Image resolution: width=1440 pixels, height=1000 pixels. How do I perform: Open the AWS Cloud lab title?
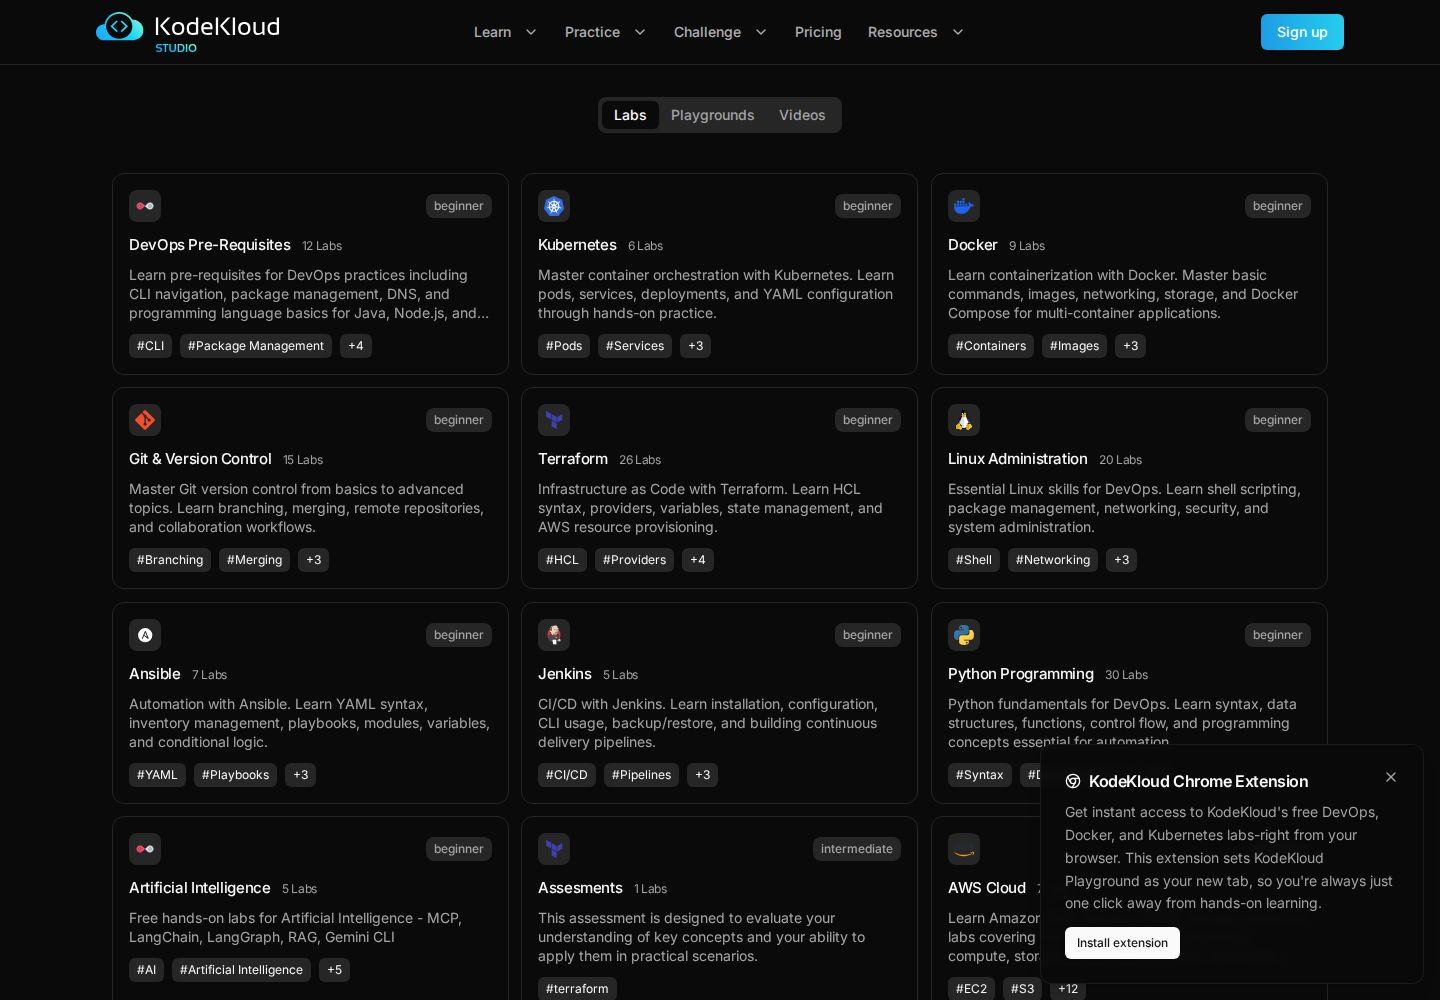pos(986,888)
